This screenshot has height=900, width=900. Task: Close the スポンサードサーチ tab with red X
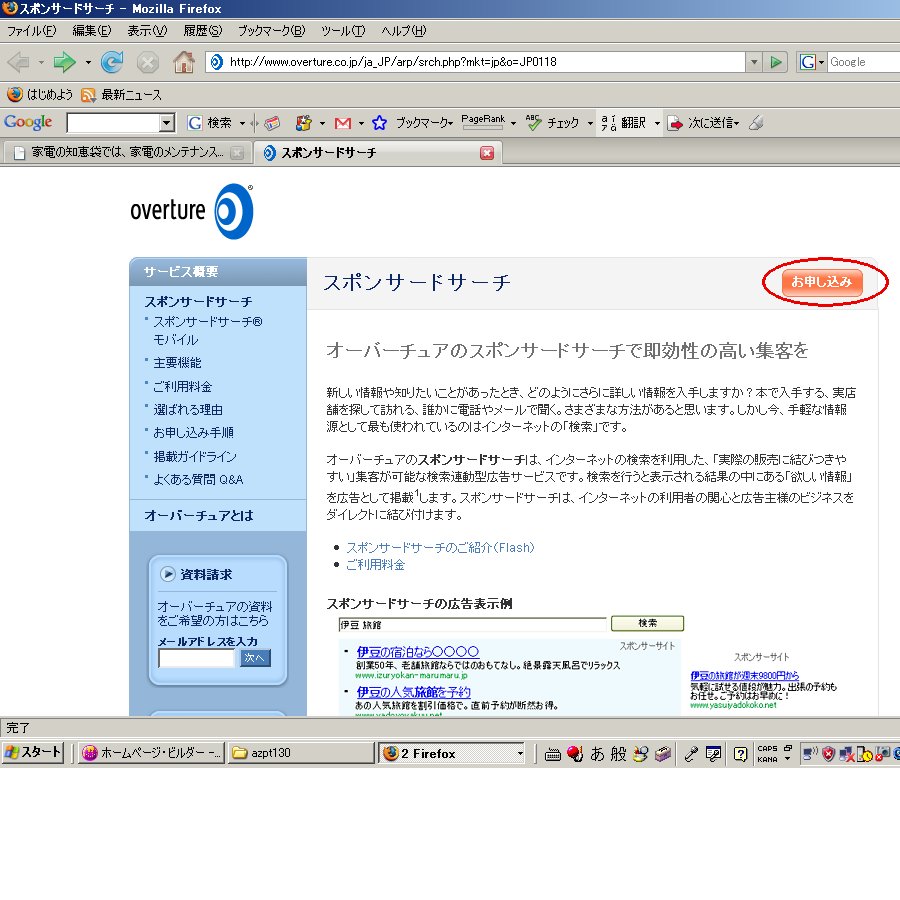(487, 153)
